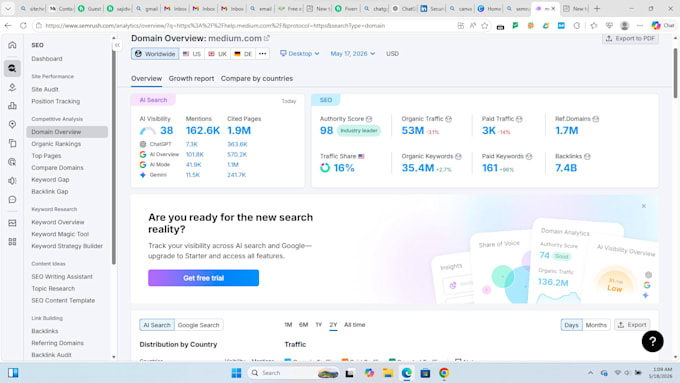Set chart granularity to Days
Image resolution: width=680 pixels, height=383 pixels.
tap(571, 325)
